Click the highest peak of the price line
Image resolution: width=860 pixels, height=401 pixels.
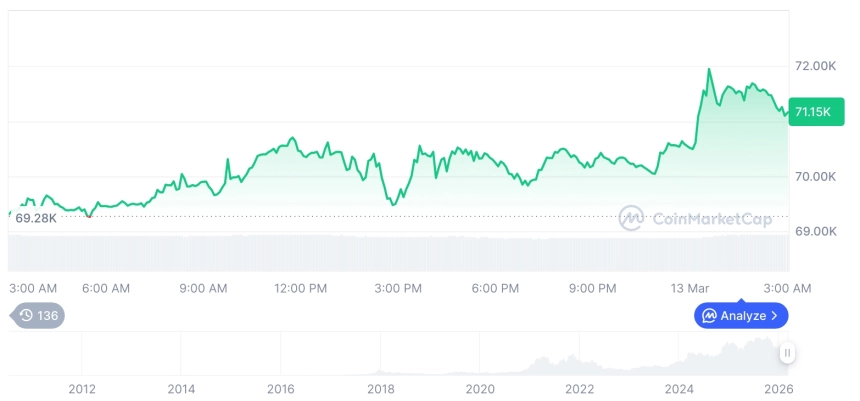709,70
